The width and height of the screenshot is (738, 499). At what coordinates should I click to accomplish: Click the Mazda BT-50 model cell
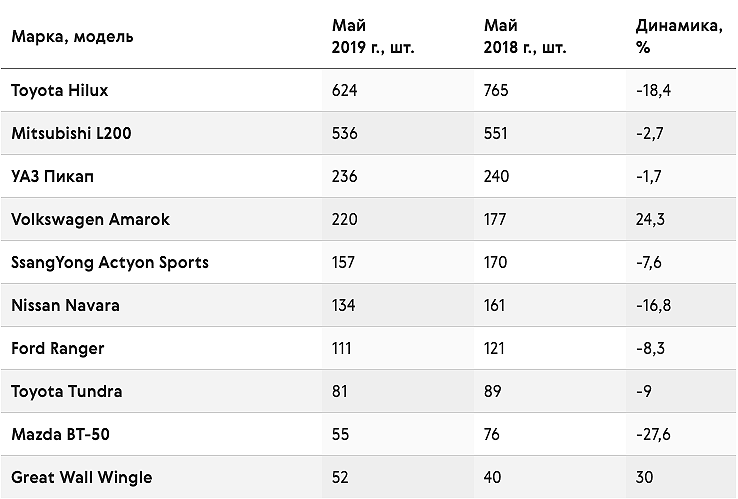tap(60, 434)
